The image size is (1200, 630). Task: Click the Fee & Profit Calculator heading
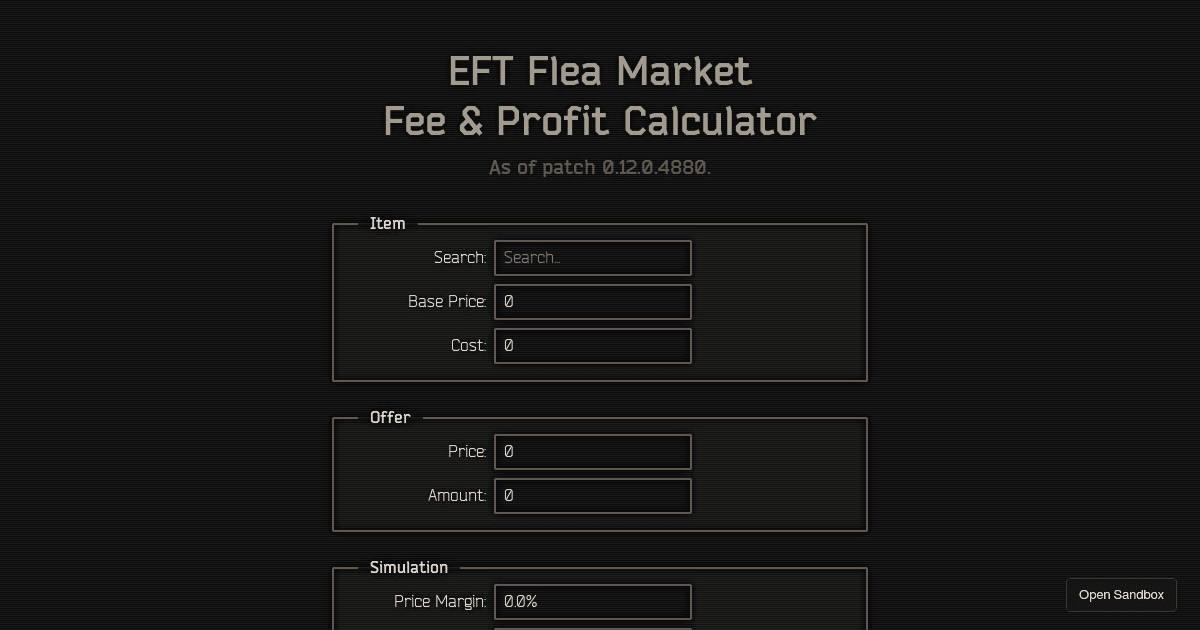599,120
